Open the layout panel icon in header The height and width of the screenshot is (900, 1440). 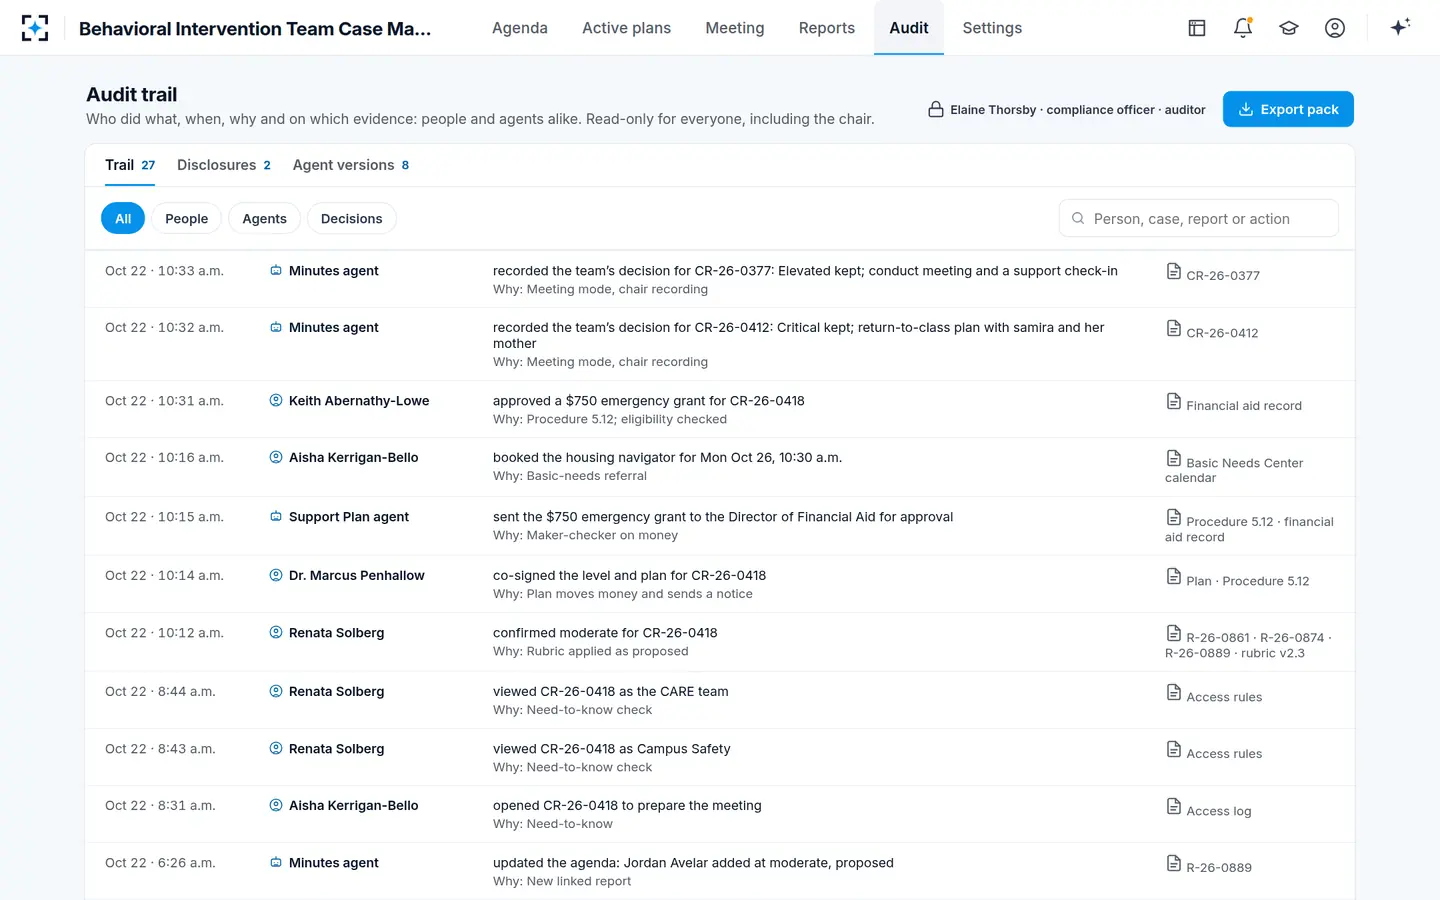[1197, 28]
